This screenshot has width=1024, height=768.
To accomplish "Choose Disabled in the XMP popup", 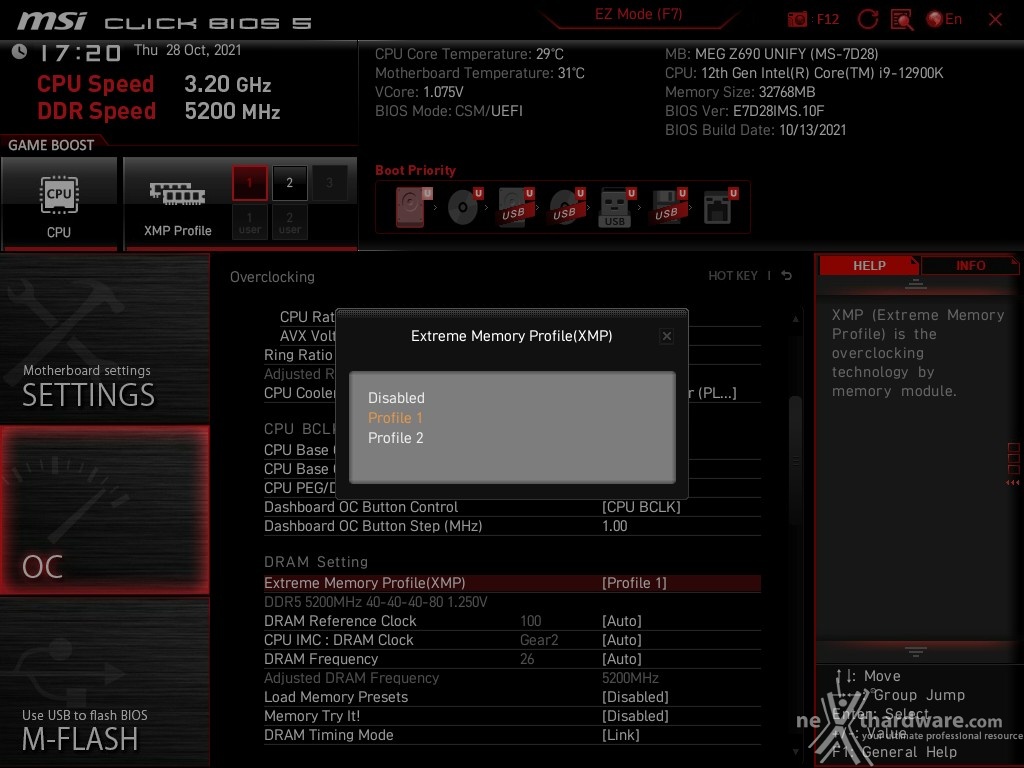I will (x=396, y=398).
